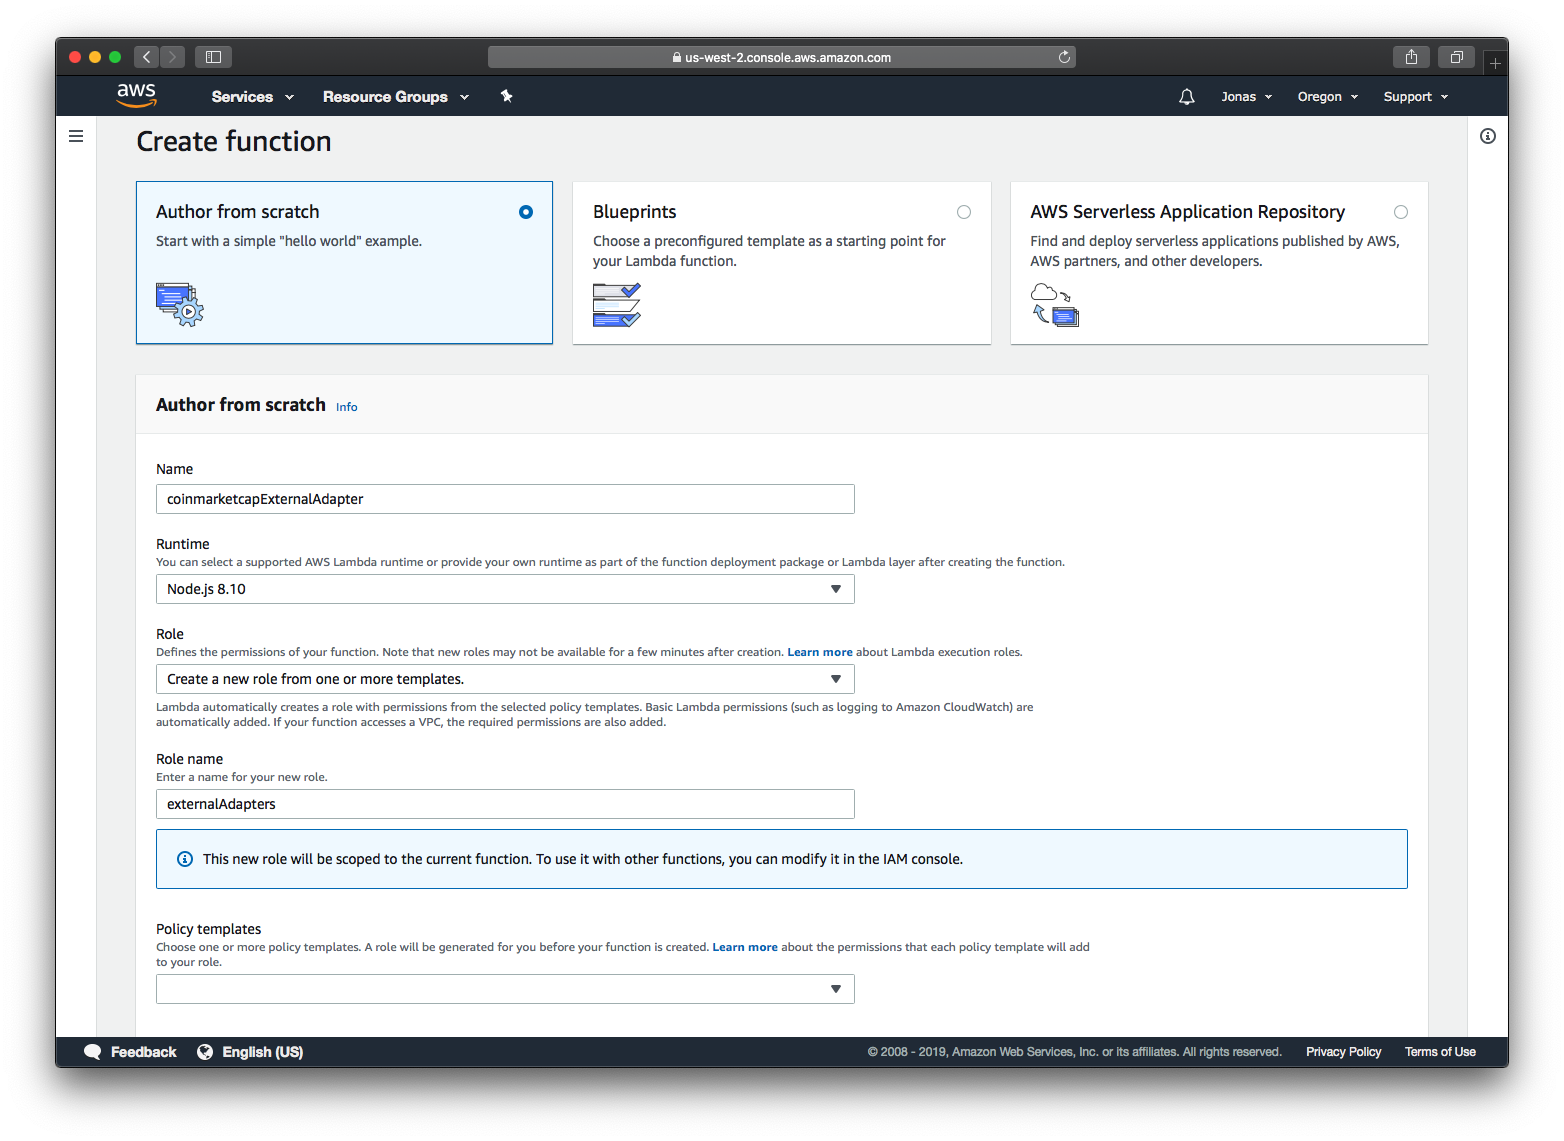Click the Create function page heading
Viewport: 1564px width, 1141px height.
point(234,141)
